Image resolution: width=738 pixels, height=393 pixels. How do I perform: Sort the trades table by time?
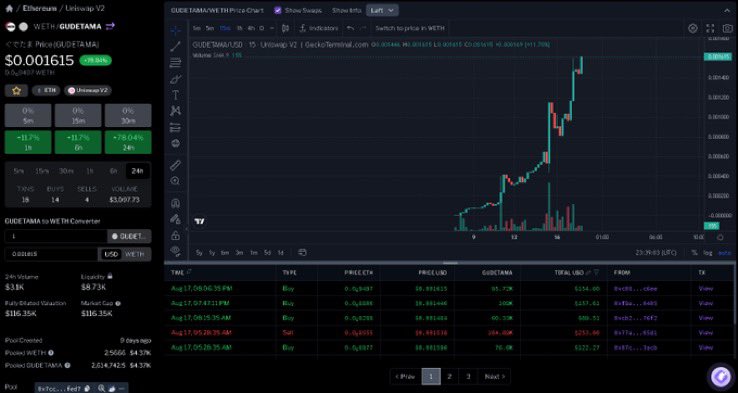click(190, 272)
